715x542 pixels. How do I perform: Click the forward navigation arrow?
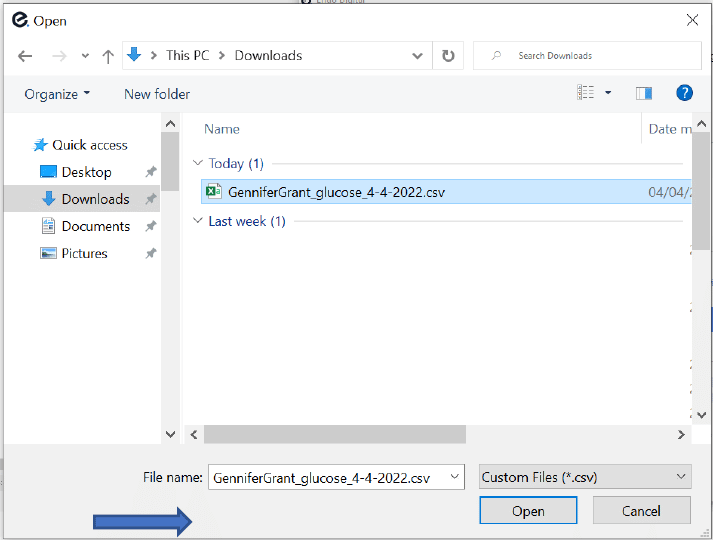(59, 56)
